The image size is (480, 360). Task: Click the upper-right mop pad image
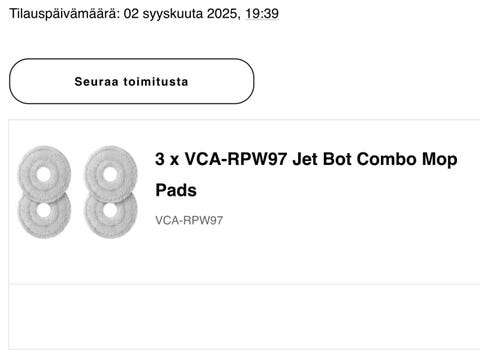[111, 174]
